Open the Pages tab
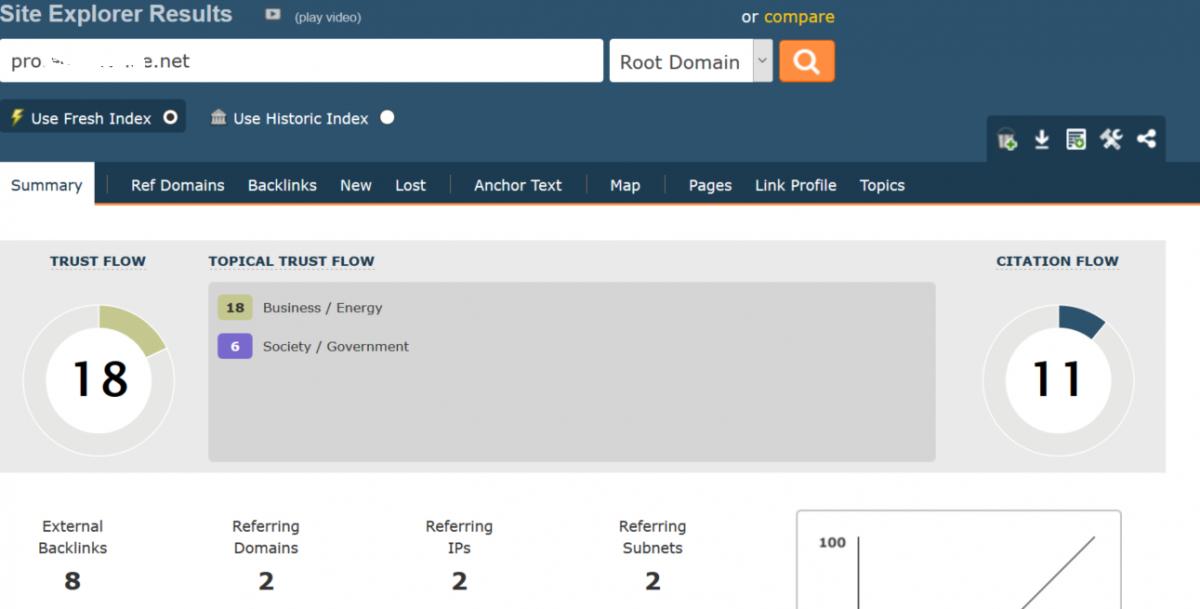1200x609 pixels. [x=710, y=185]
